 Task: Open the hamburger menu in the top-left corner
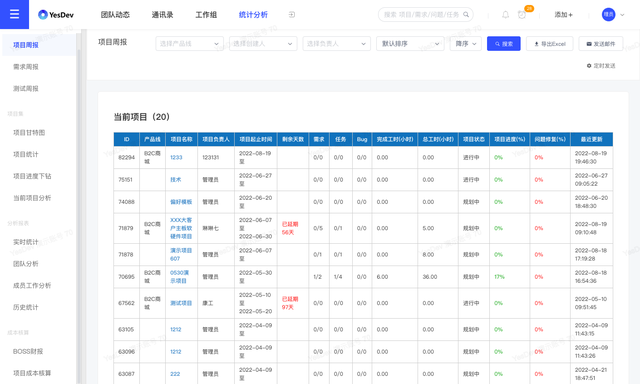point(14,14)
